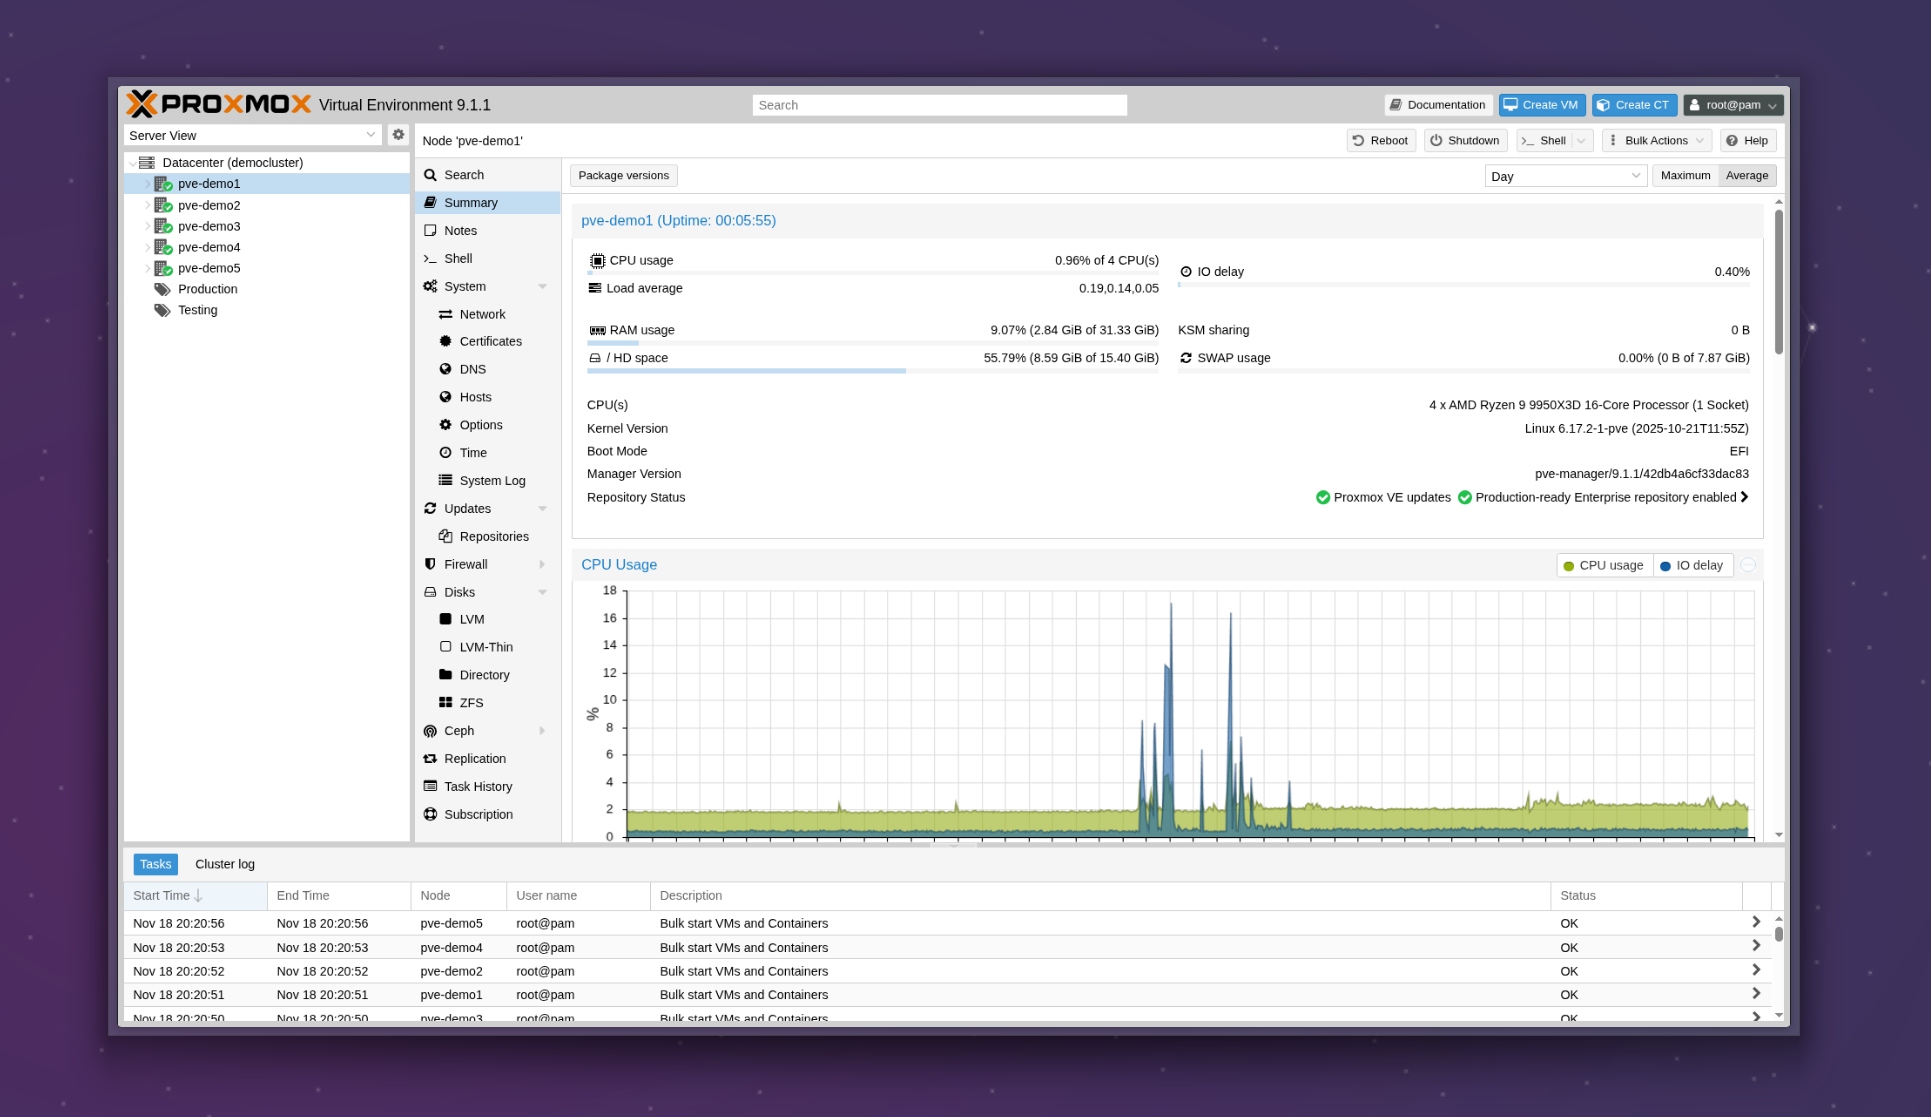Click the Package versions button

point(623,176)
